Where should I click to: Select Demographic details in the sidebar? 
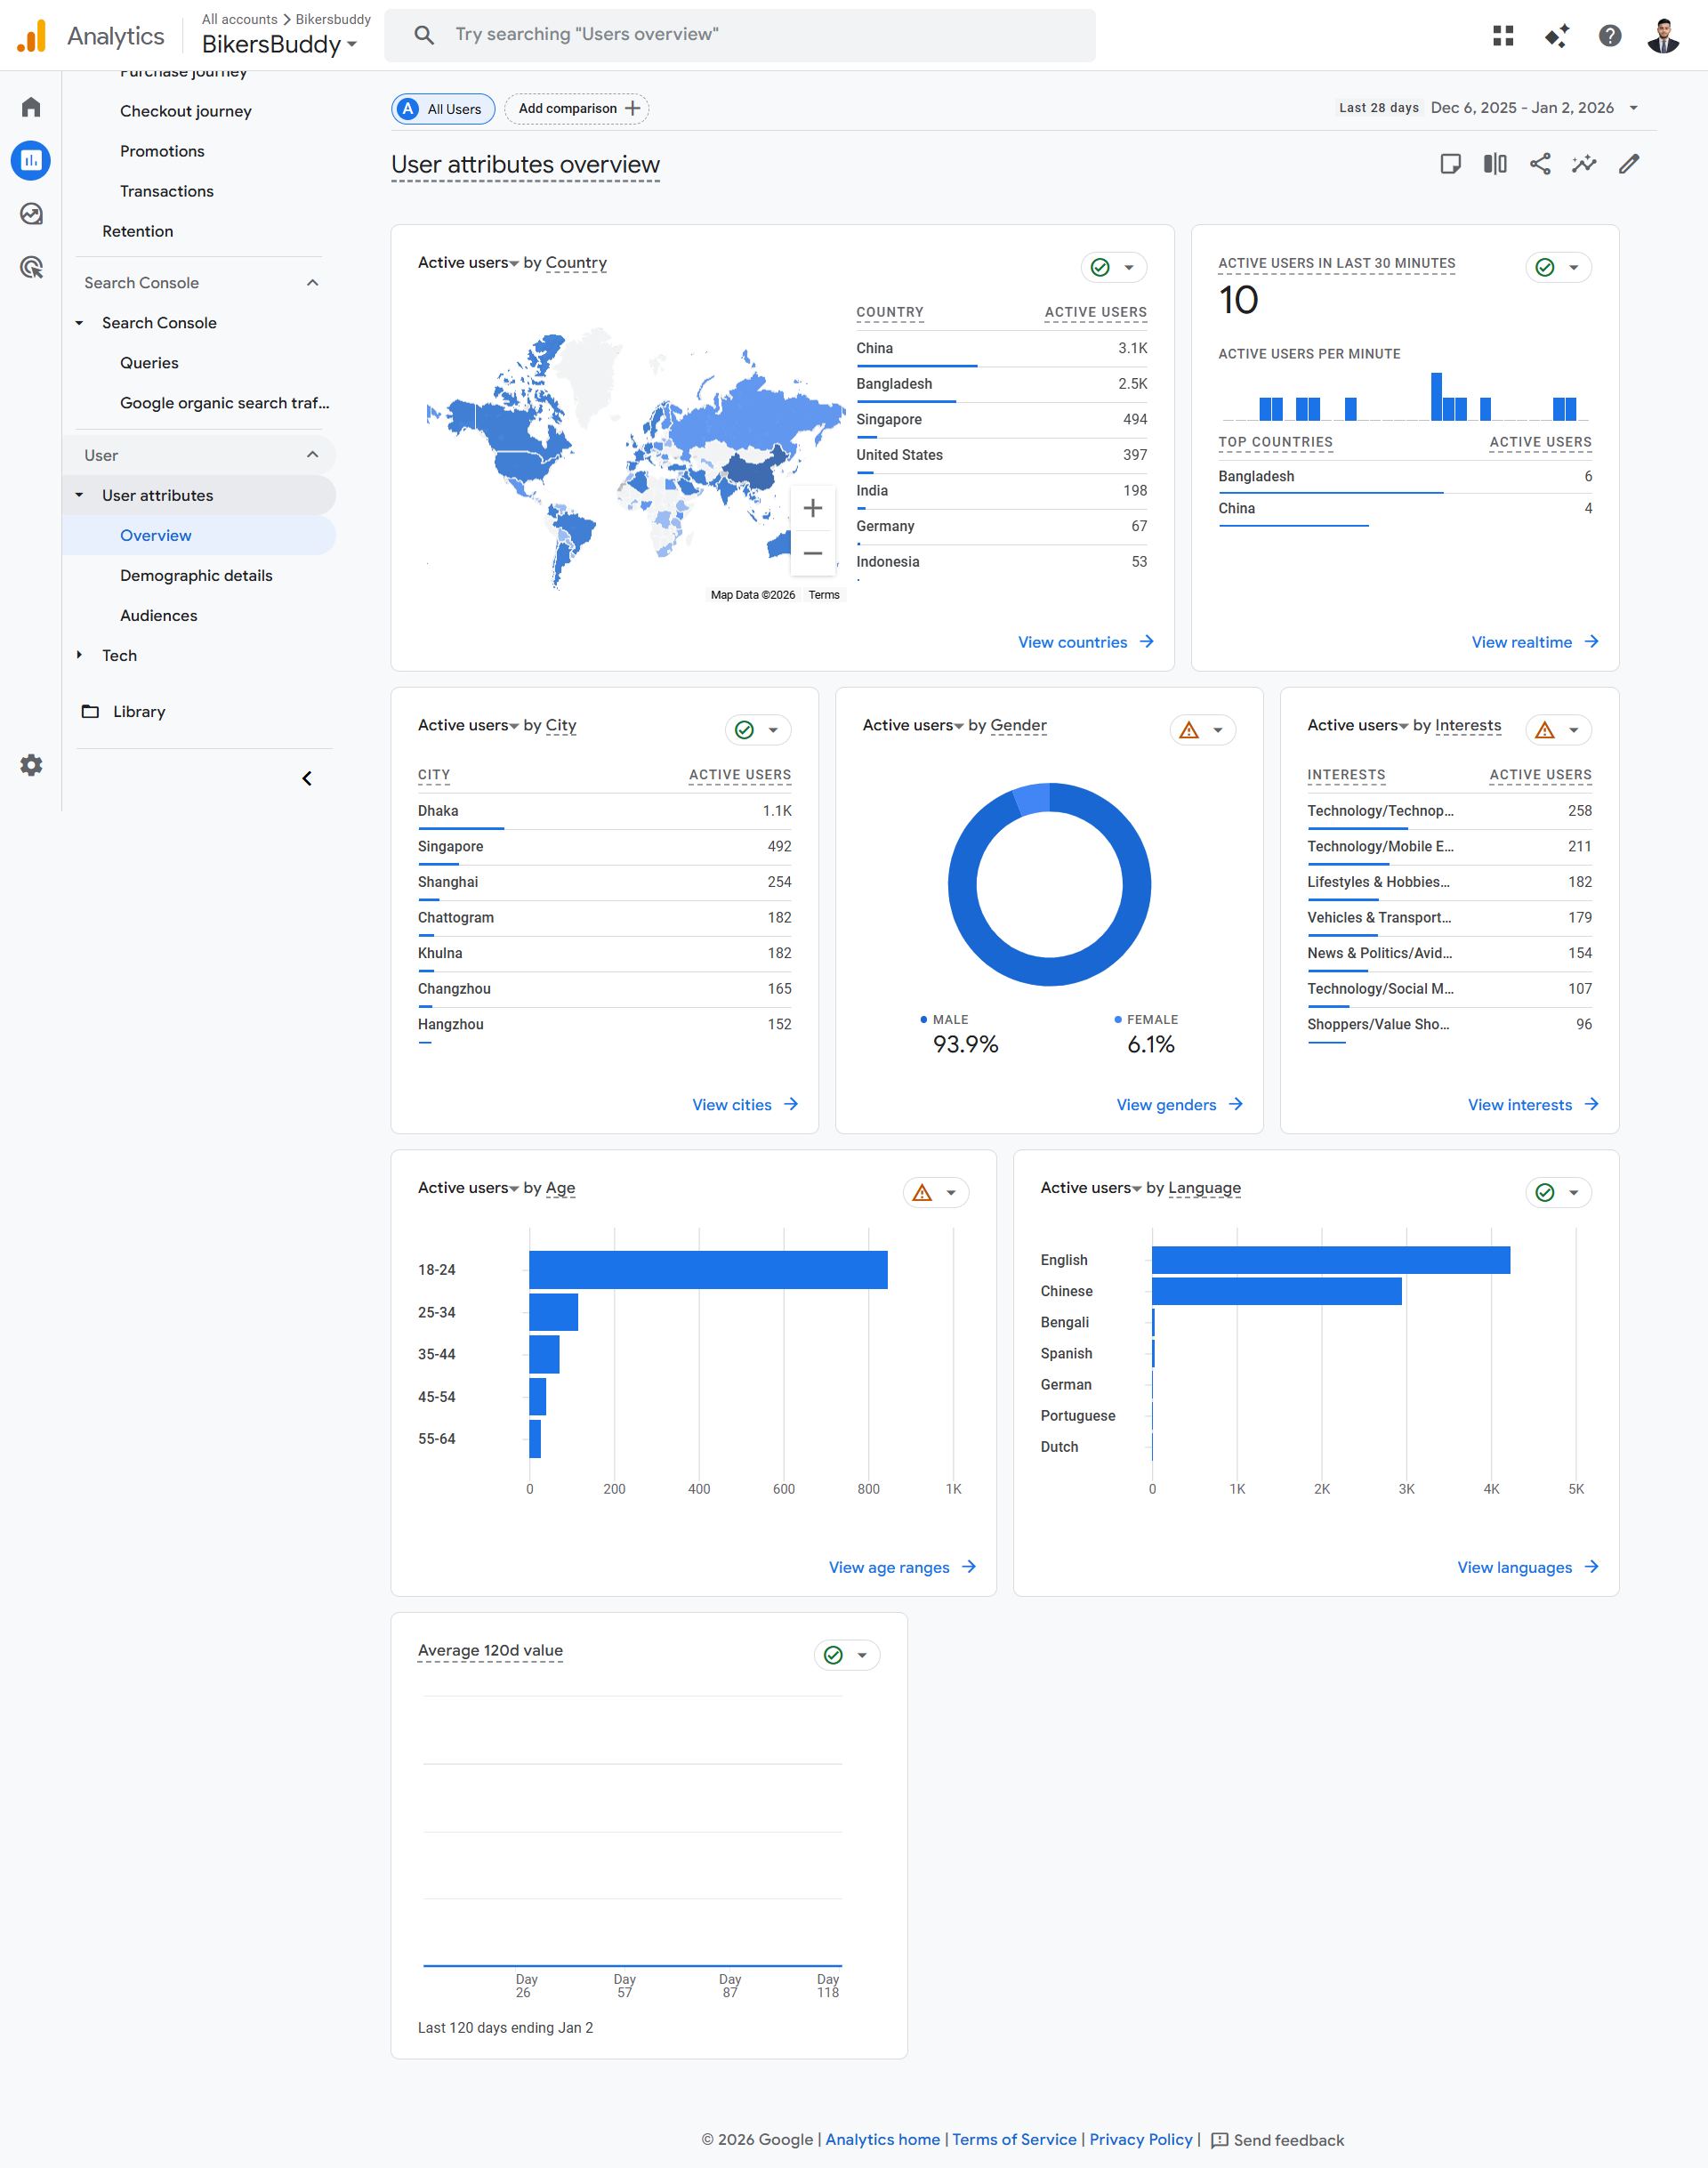click(x=196, y=575)
